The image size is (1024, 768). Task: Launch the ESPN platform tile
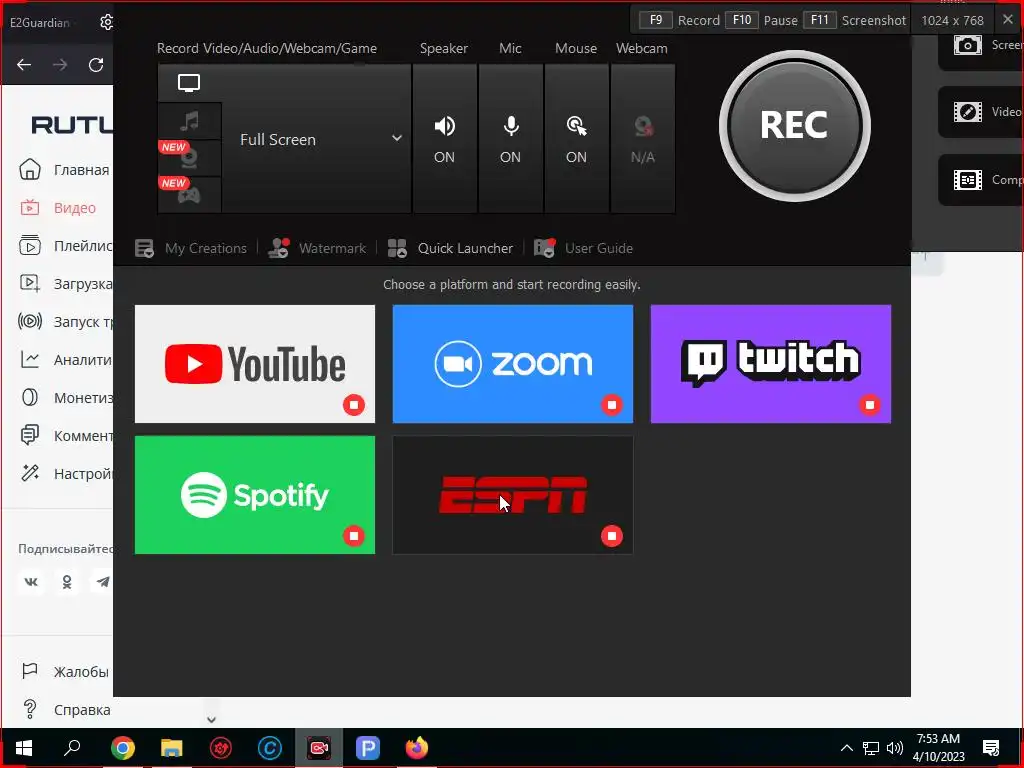coord(513,495)
